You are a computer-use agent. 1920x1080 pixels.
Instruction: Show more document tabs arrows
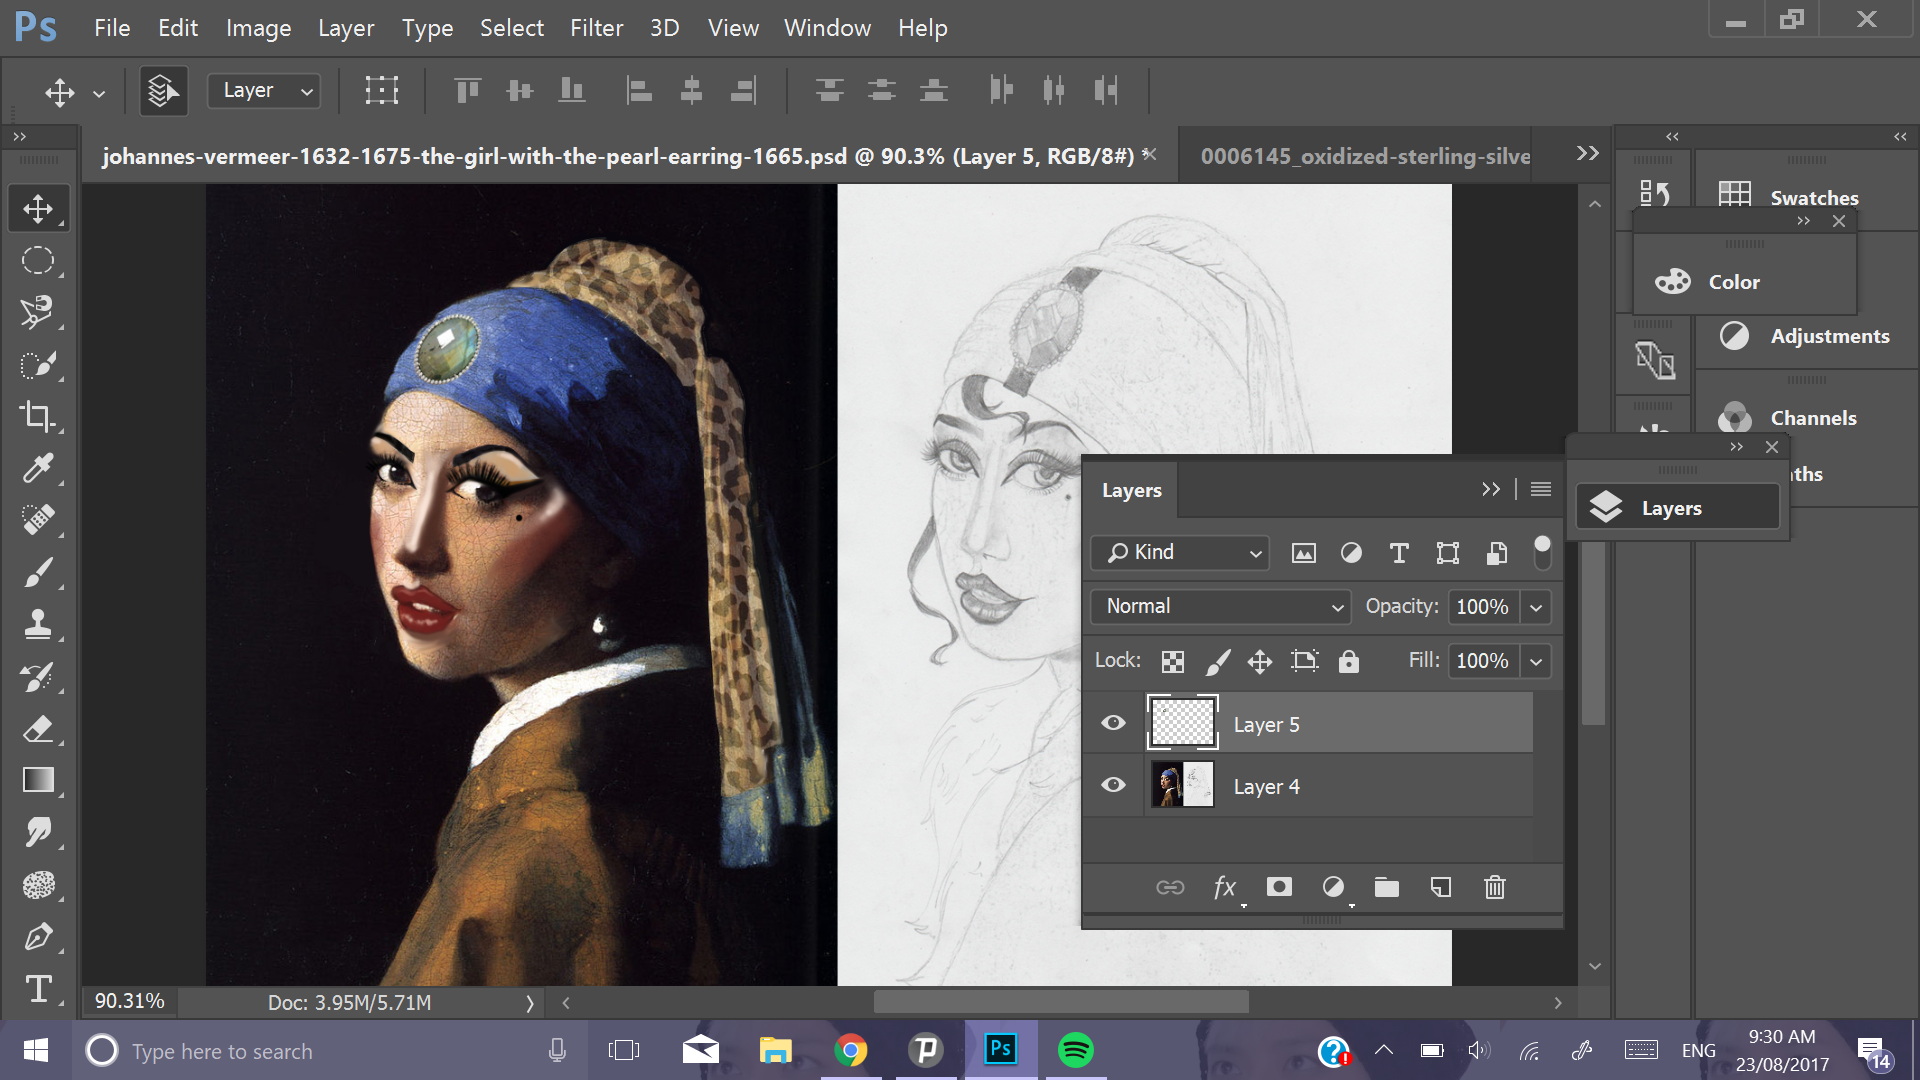1588,153
